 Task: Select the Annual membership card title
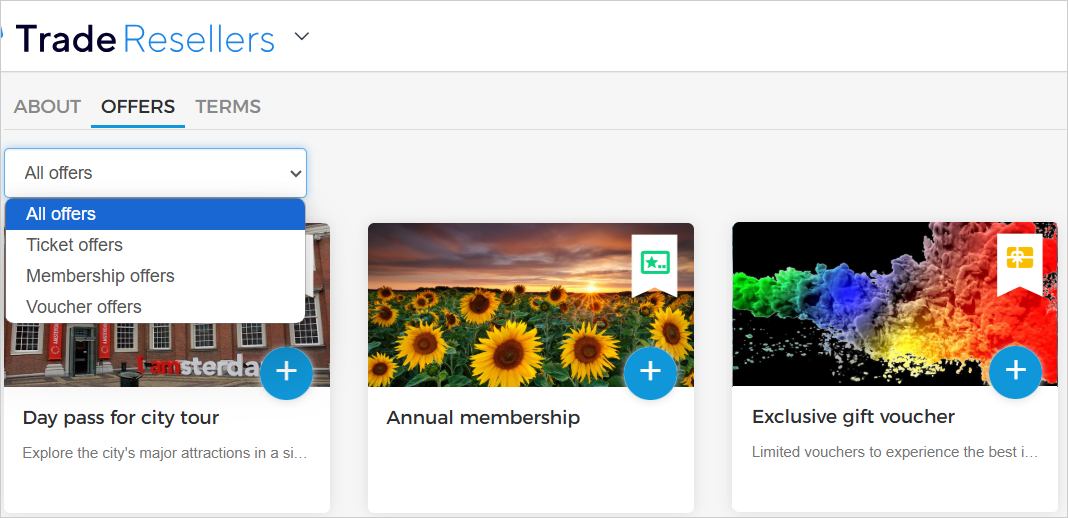click(483, 418)
